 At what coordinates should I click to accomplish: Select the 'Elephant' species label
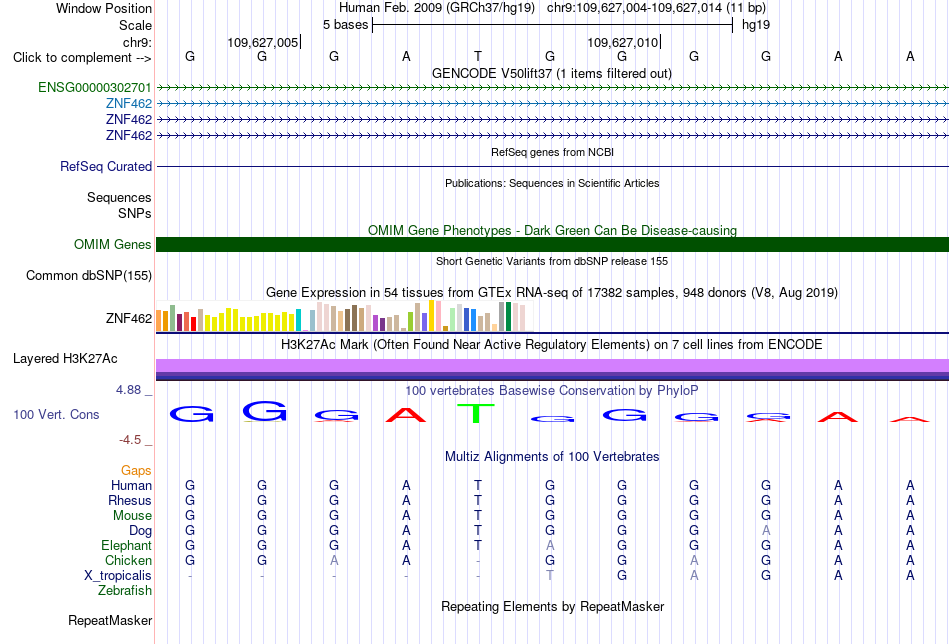[x=126, y=545]
